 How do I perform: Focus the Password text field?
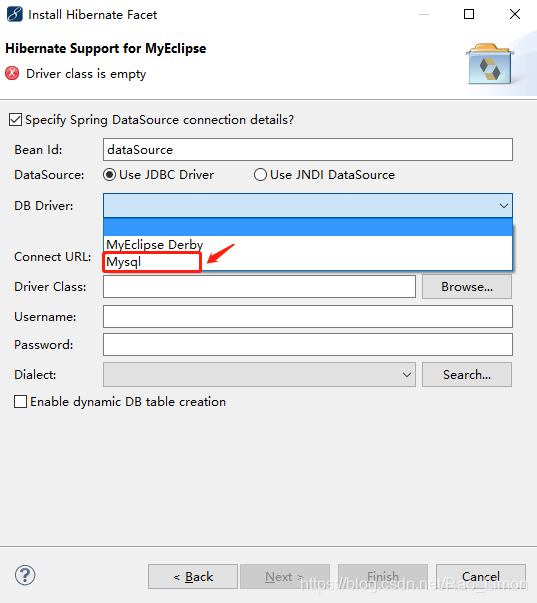coord(308,345)
